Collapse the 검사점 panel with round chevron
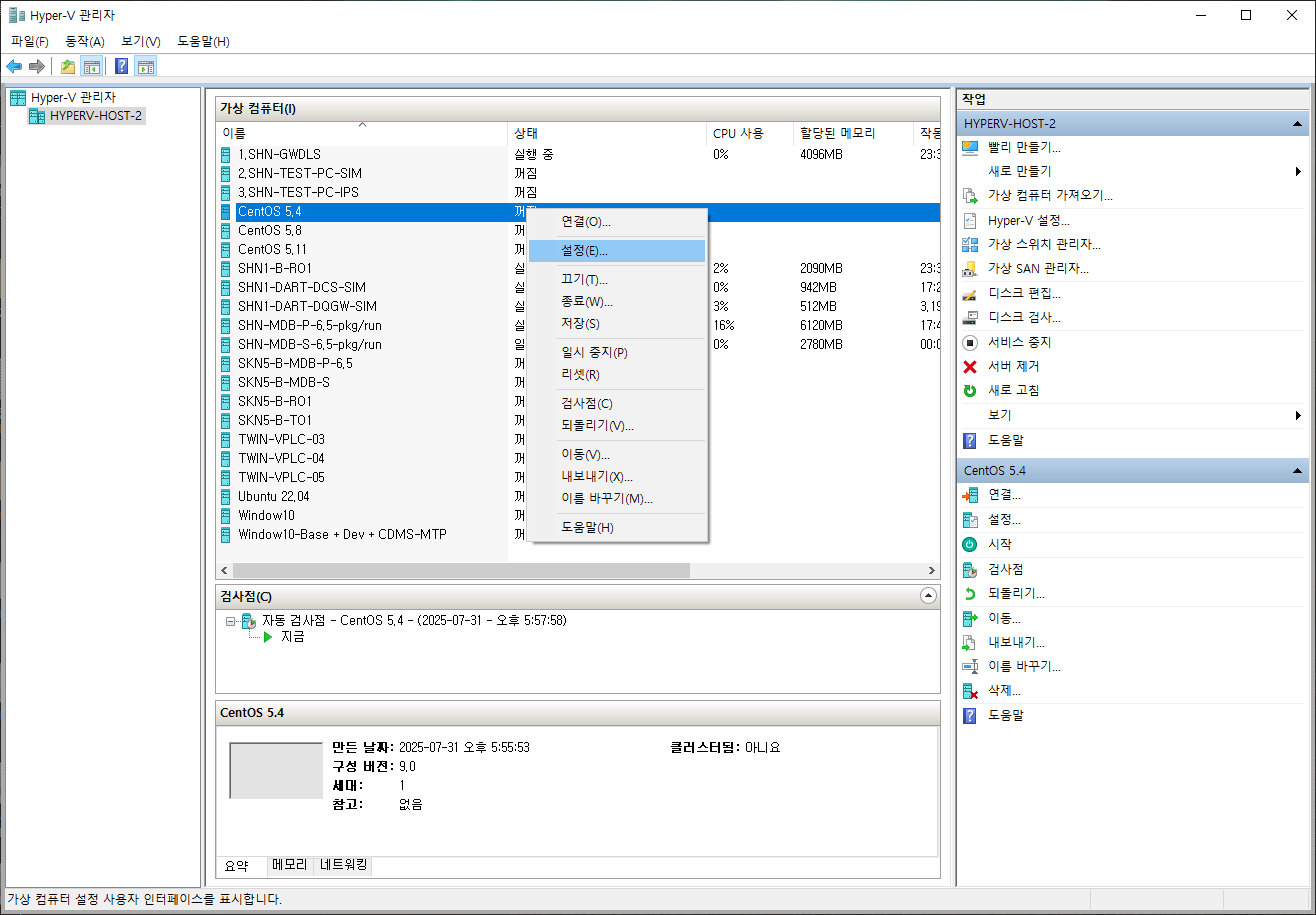 click(x=928, y=596)
